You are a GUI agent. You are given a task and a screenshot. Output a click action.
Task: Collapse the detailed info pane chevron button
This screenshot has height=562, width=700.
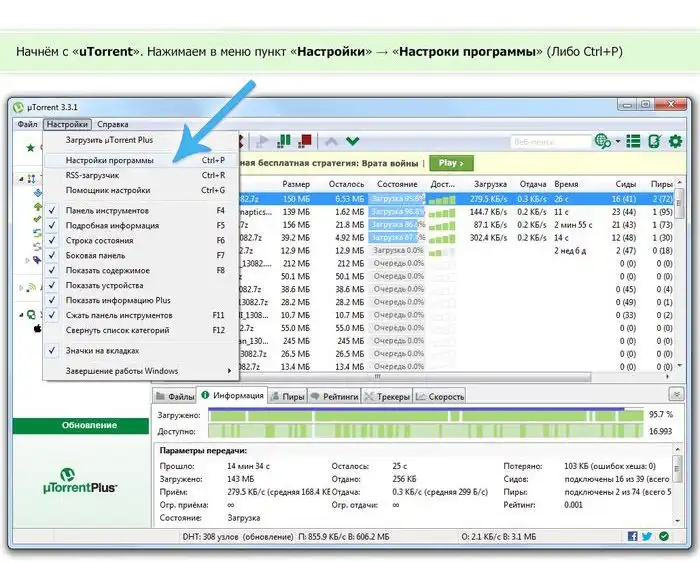coord(676,395)
